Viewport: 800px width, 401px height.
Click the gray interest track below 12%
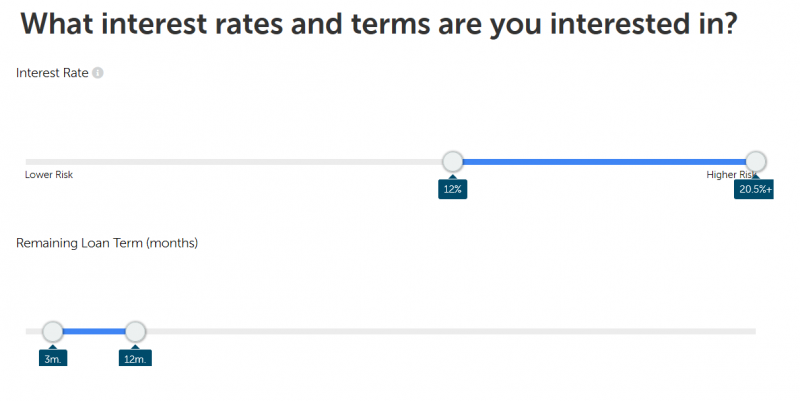(234, 162)
